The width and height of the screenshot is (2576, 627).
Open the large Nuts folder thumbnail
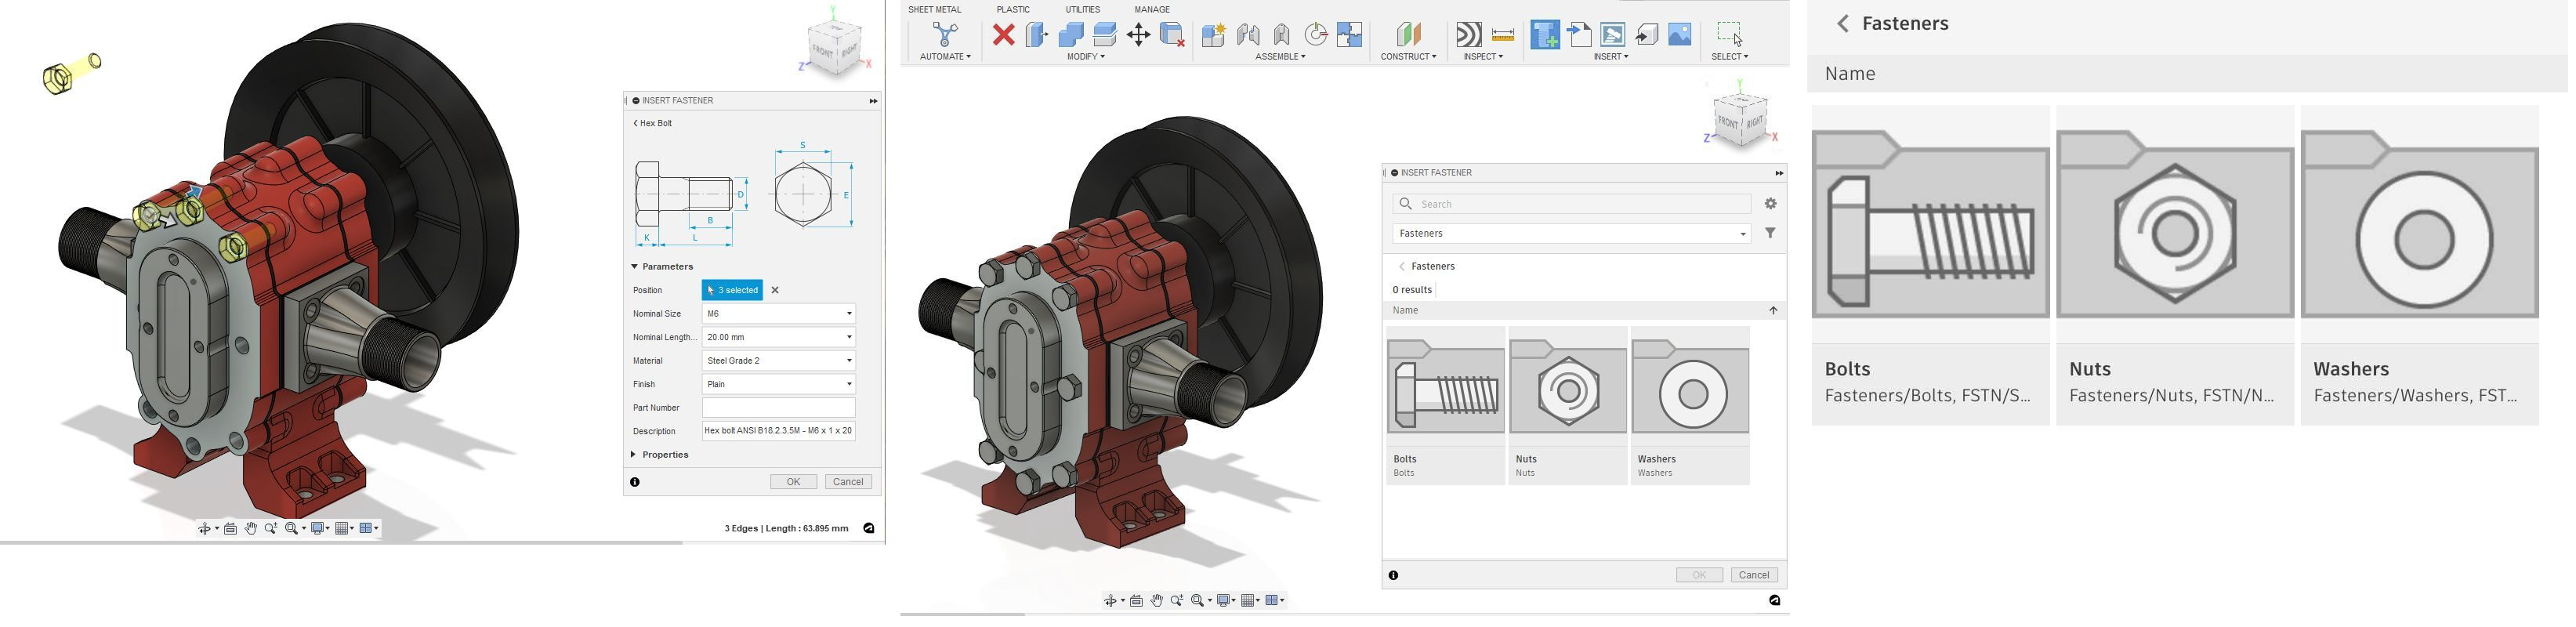2175,265
